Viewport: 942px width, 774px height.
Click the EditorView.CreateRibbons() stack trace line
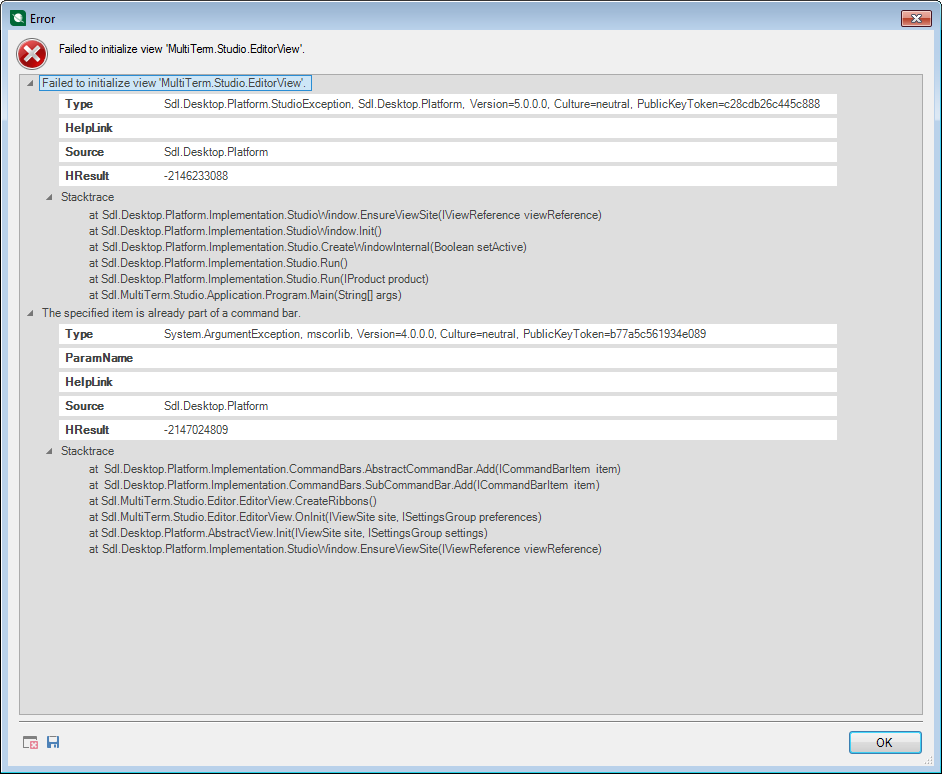tap(233, 501)
